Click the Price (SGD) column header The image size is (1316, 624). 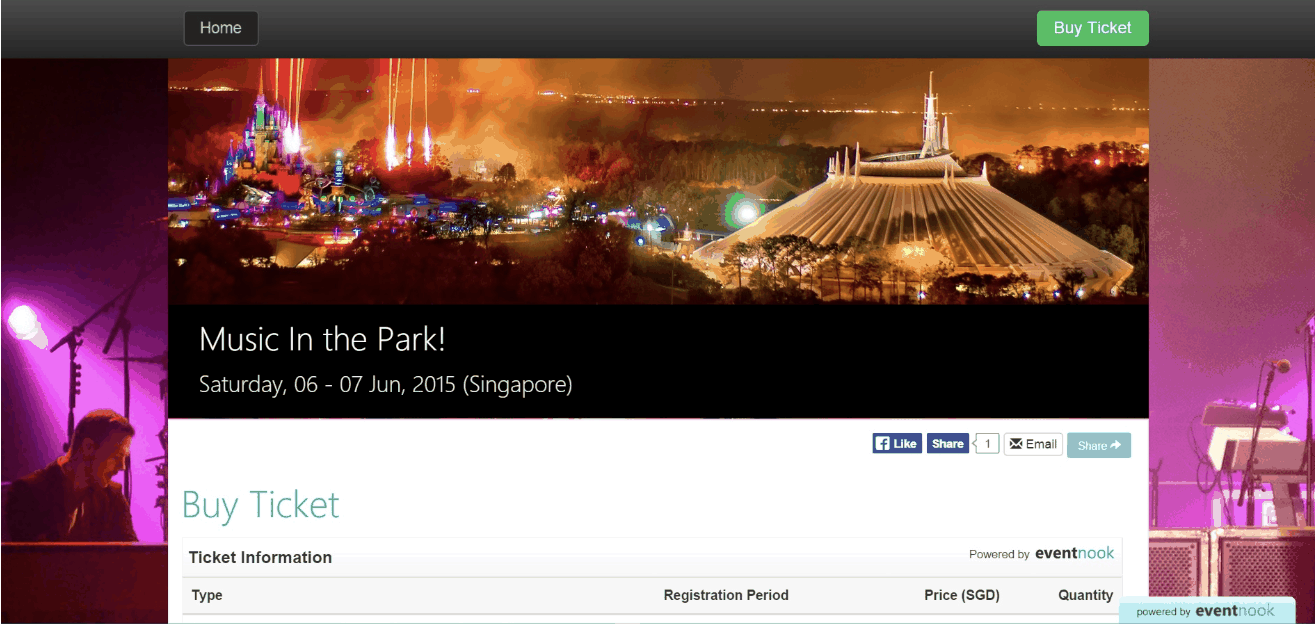coord(962,595)
